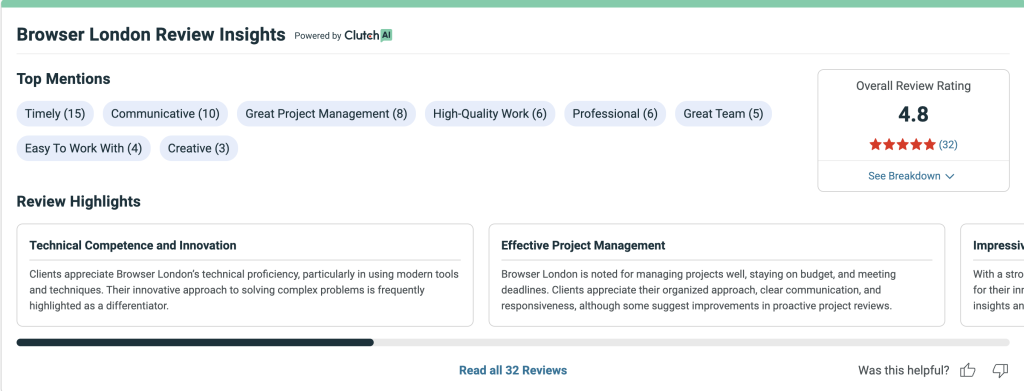Click the thumbs up helpful icon
This screenshot has height=391, width=1024.
point(967,370)
